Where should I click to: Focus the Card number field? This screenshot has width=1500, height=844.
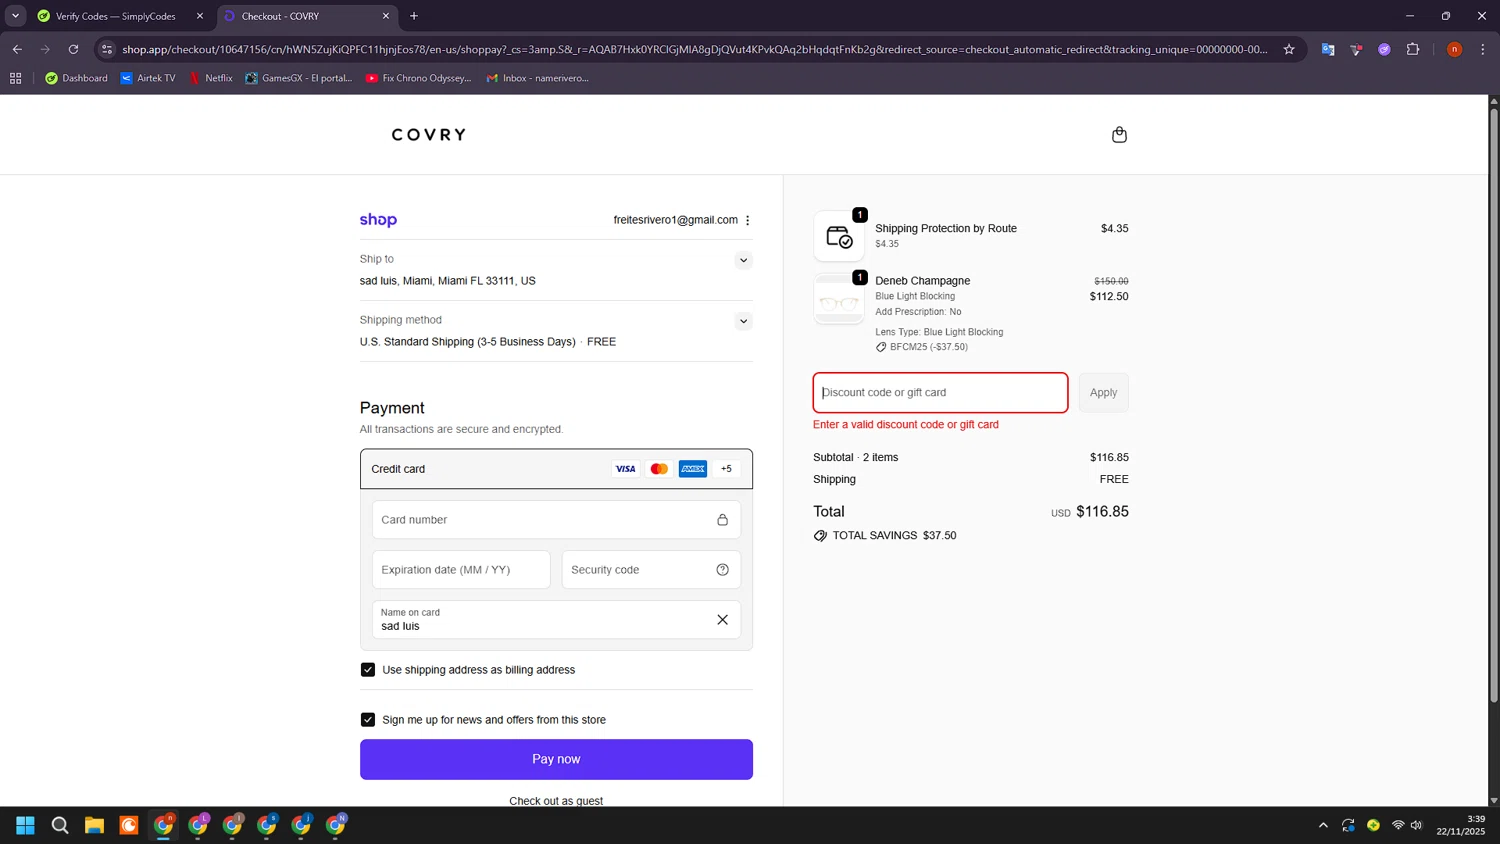point(556,520)
